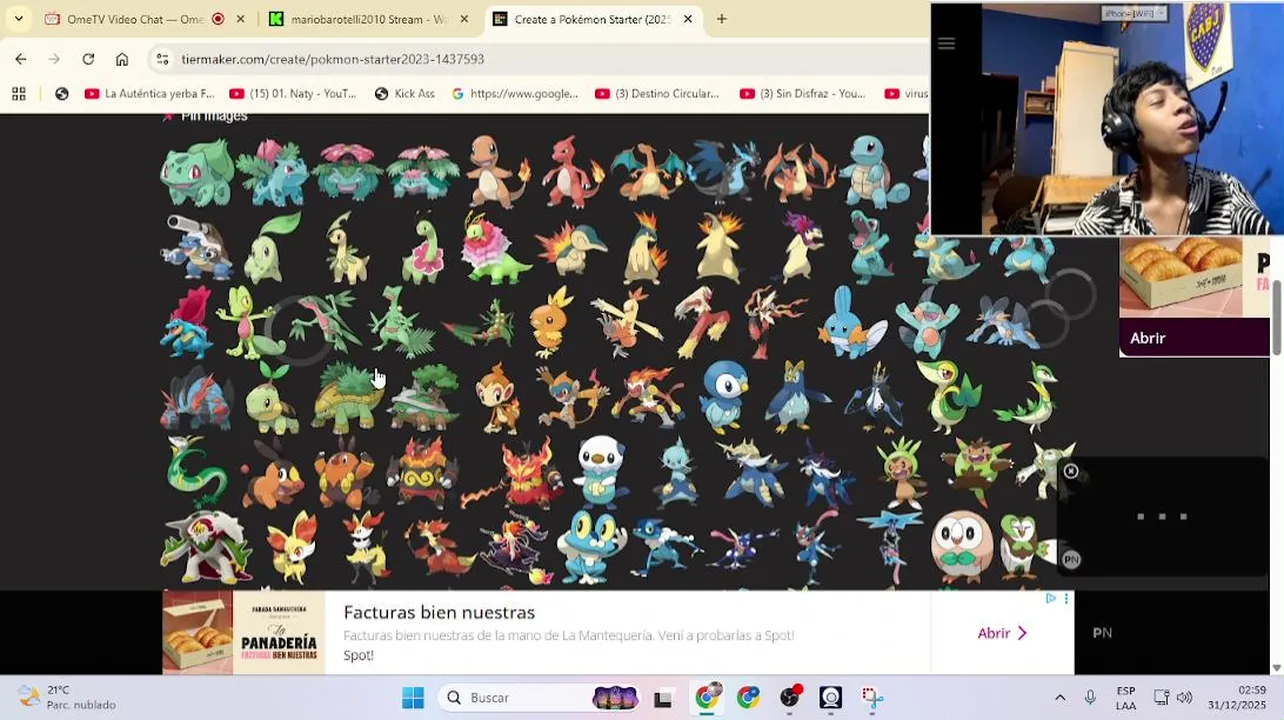The height and width of the screenshot is (720, 1284).
Task: Select the Chikorita image
Action: point(272,247)
